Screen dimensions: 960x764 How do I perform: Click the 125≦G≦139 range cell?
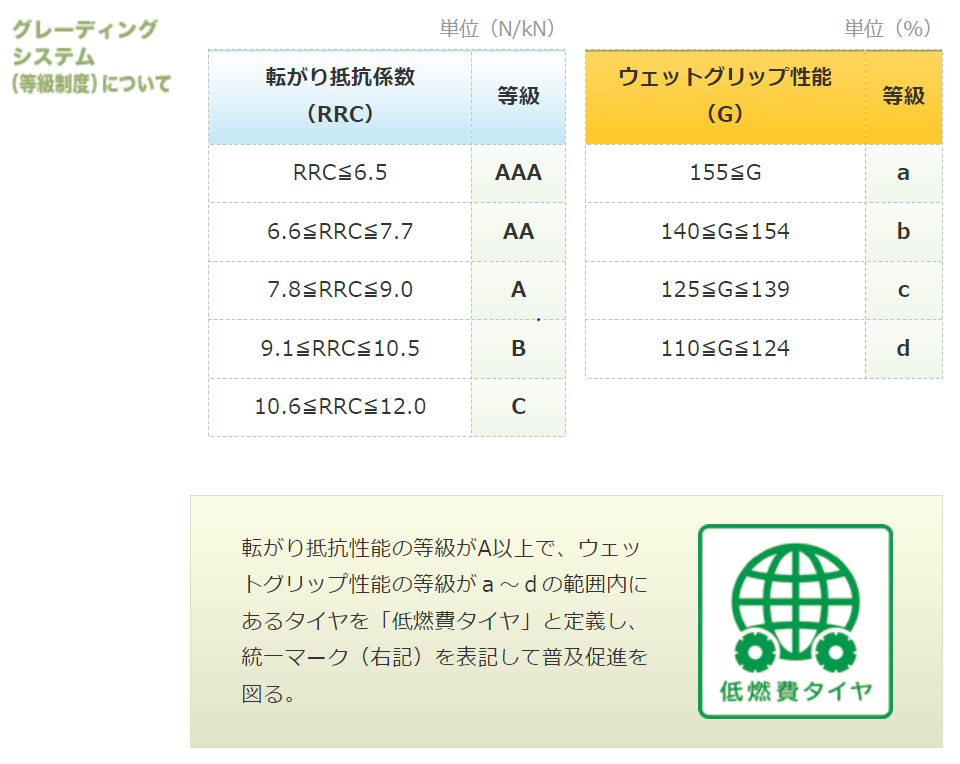[x=725, y=290]
